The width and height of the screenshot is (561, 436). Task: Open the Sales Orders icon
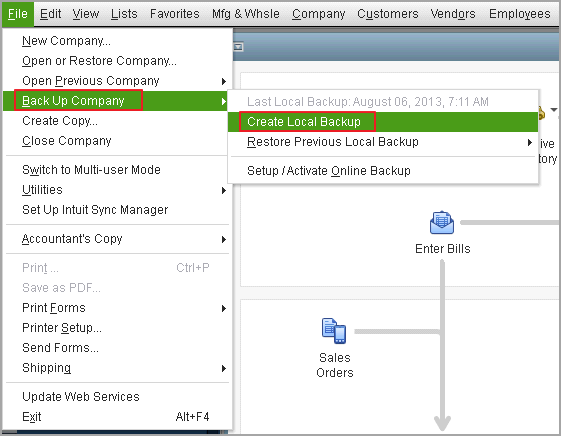tap(333, 331)
